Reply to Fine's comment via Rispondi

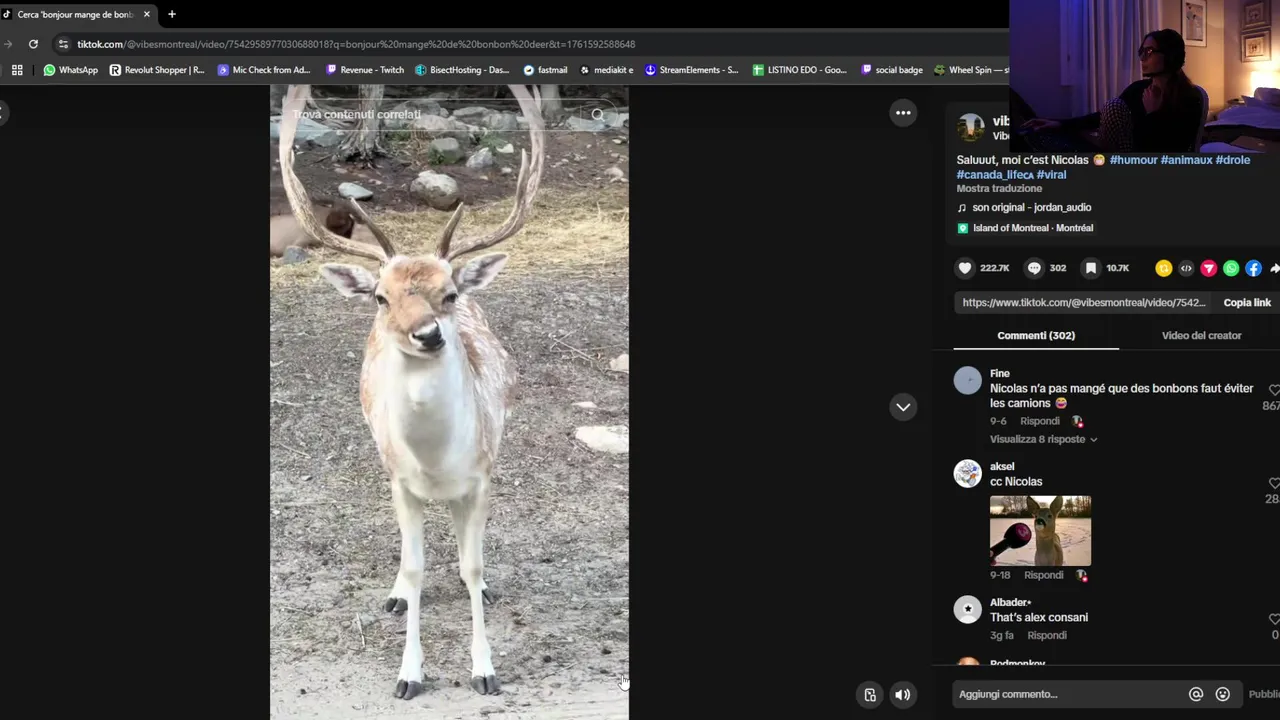tap(1040, 421)
